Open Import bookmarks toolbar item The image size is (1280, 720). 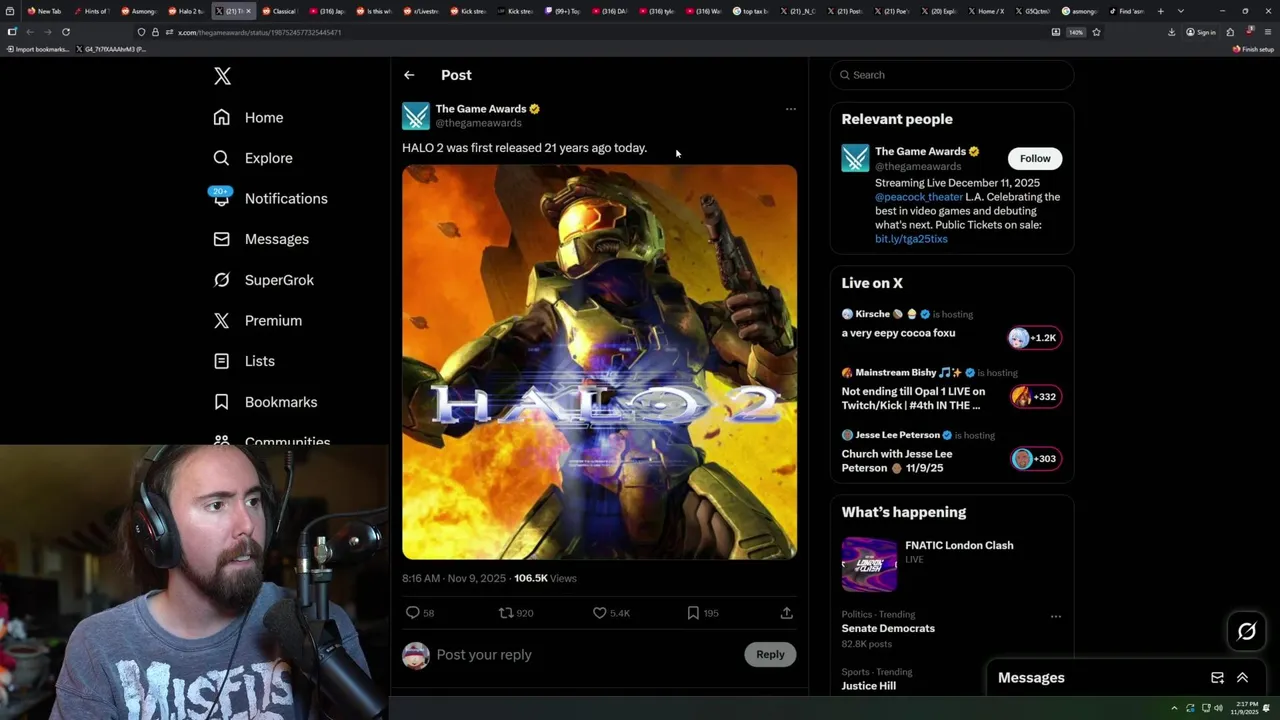tap(38, 49)
